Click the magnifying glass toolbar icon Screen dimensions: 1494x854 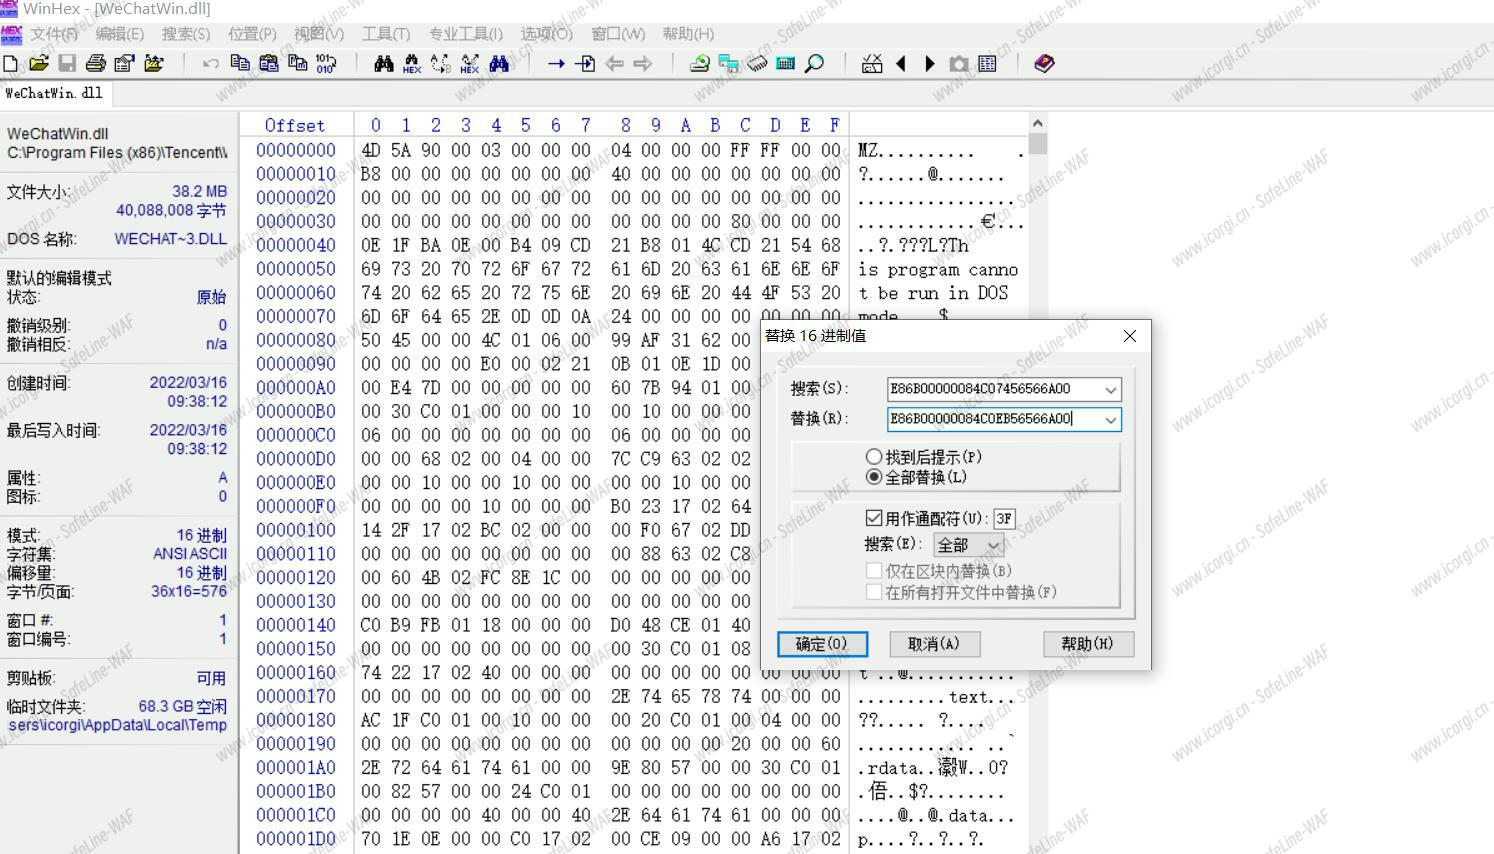(815, 64)
